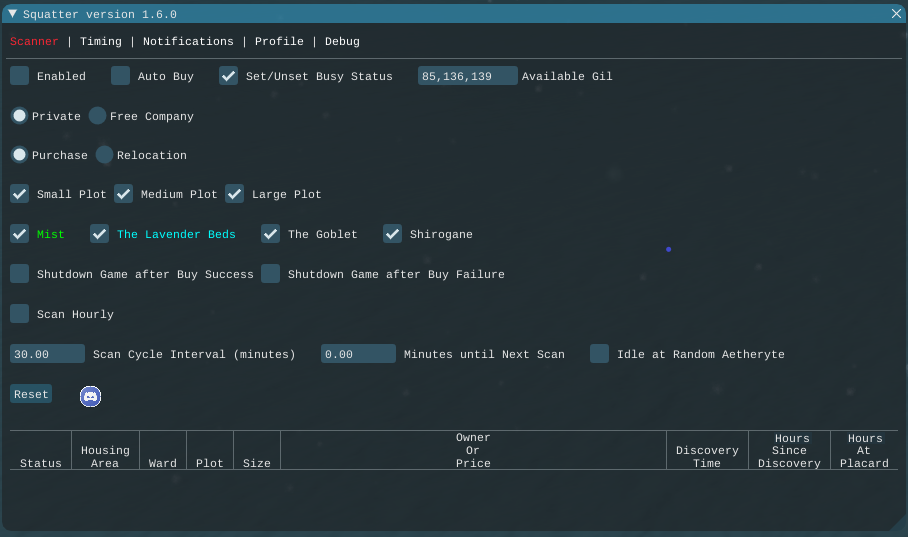
Task: Open the Debug tab
Action: click(x=342, y=41)
